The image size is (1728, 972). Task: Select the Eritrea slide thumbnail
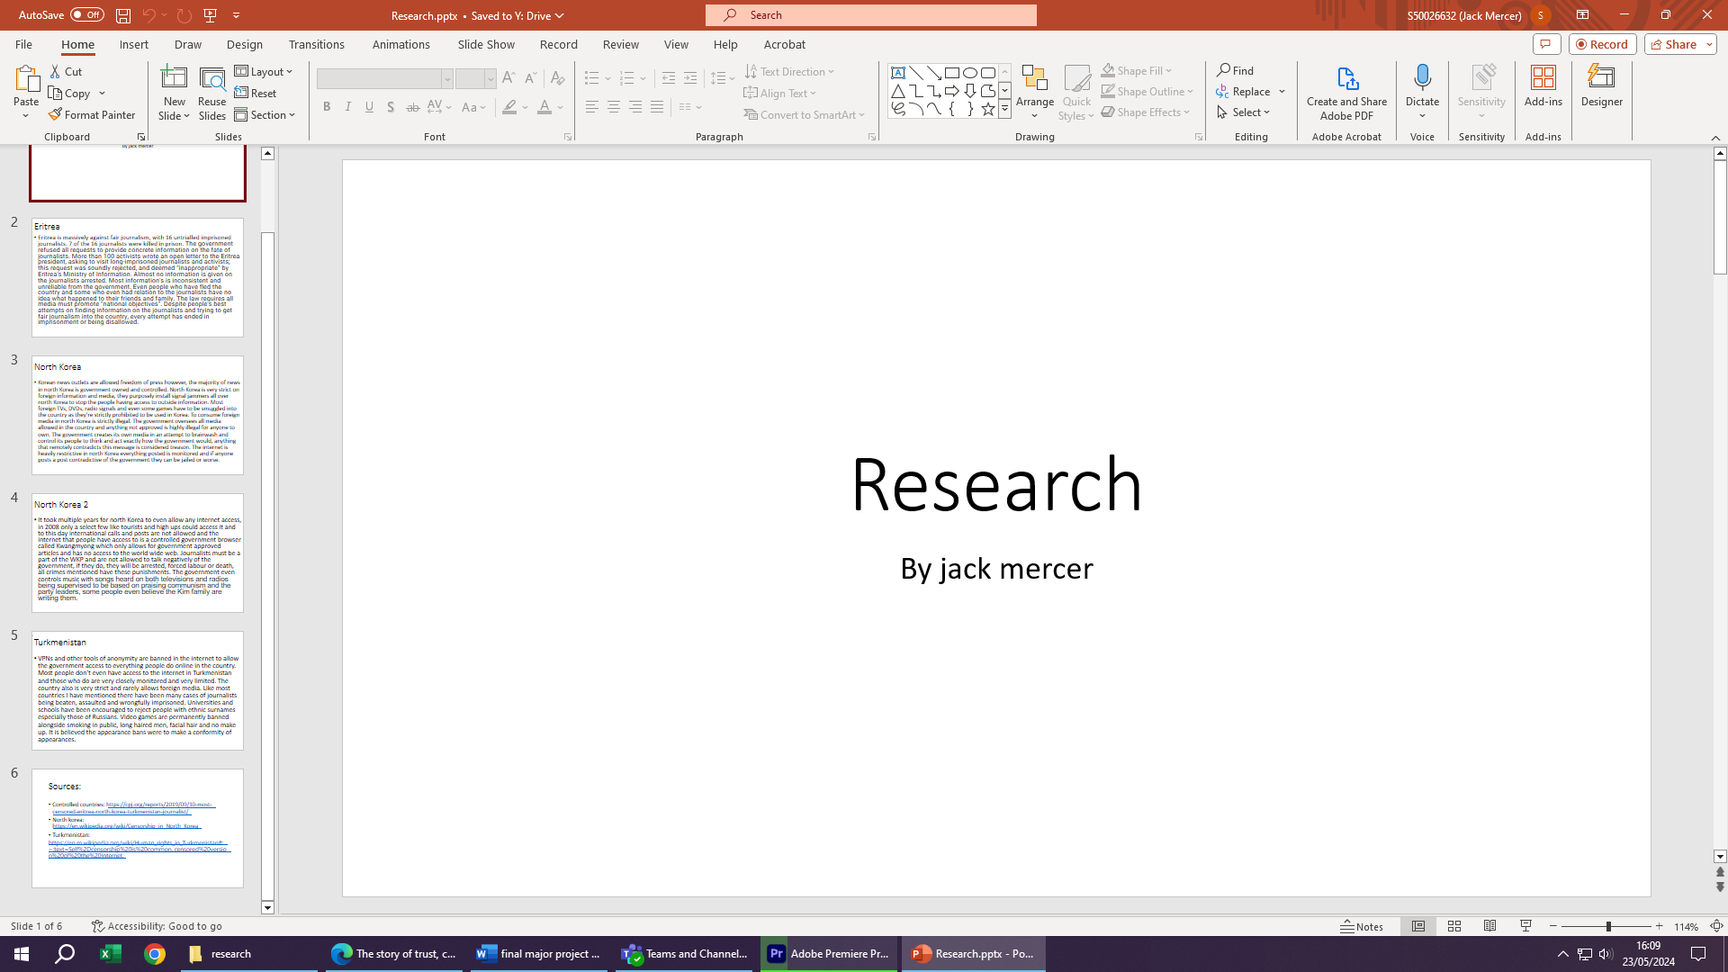click(137, 278)
